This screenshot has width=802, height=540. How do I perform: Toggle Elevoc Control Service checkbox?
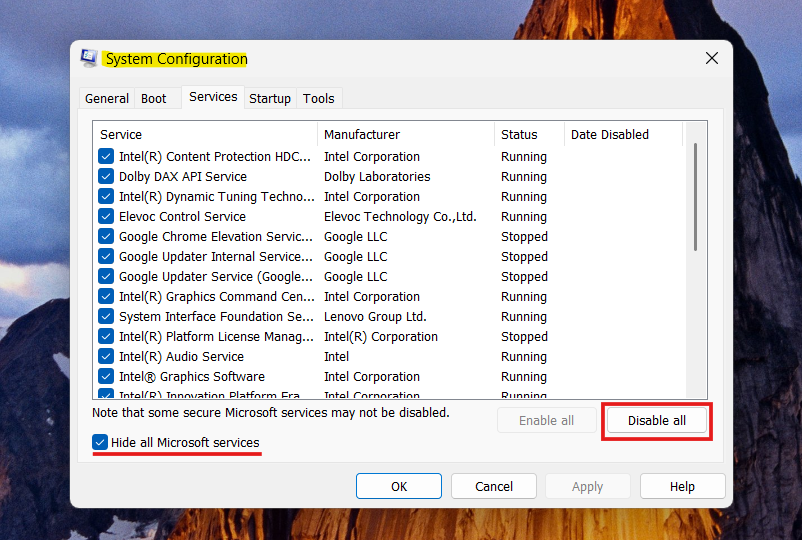[x=106, y=216]
